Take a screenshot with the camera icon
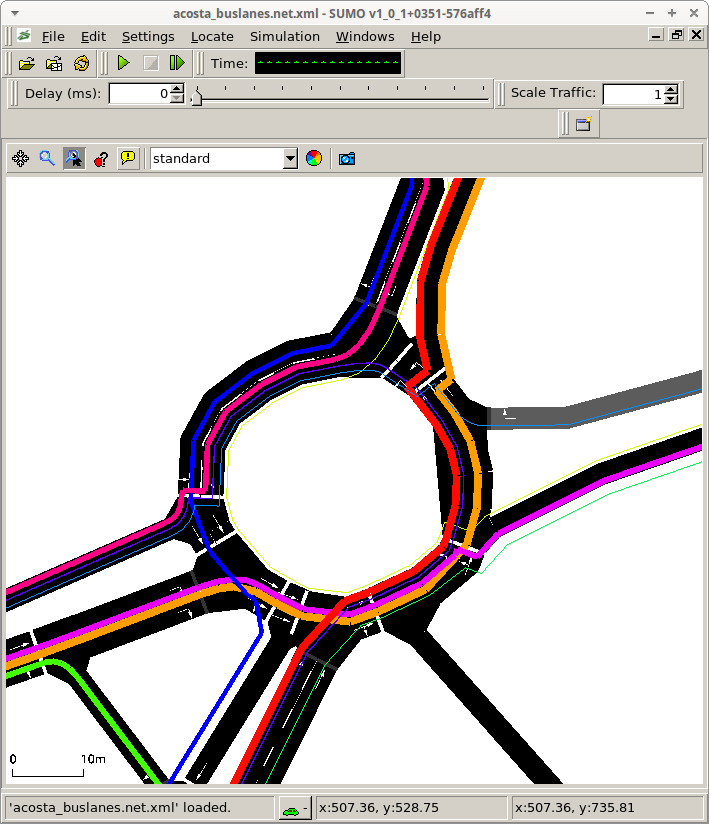 pos(347,158)
